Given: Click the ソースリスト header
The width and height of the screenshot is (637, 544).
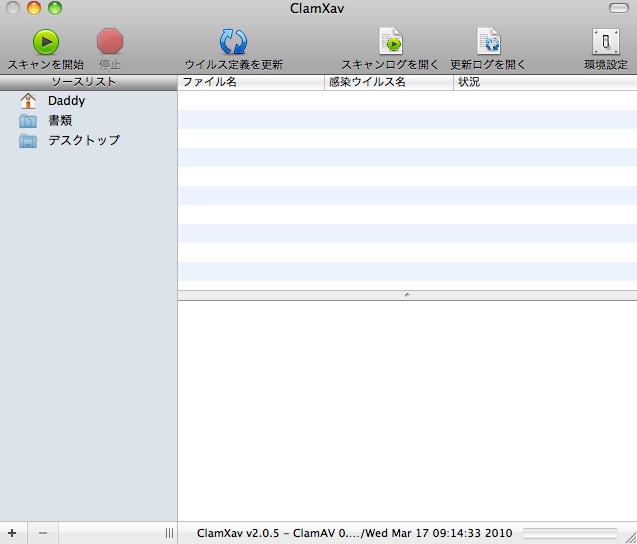Looking at the screenshot, I should pos(89,82).
